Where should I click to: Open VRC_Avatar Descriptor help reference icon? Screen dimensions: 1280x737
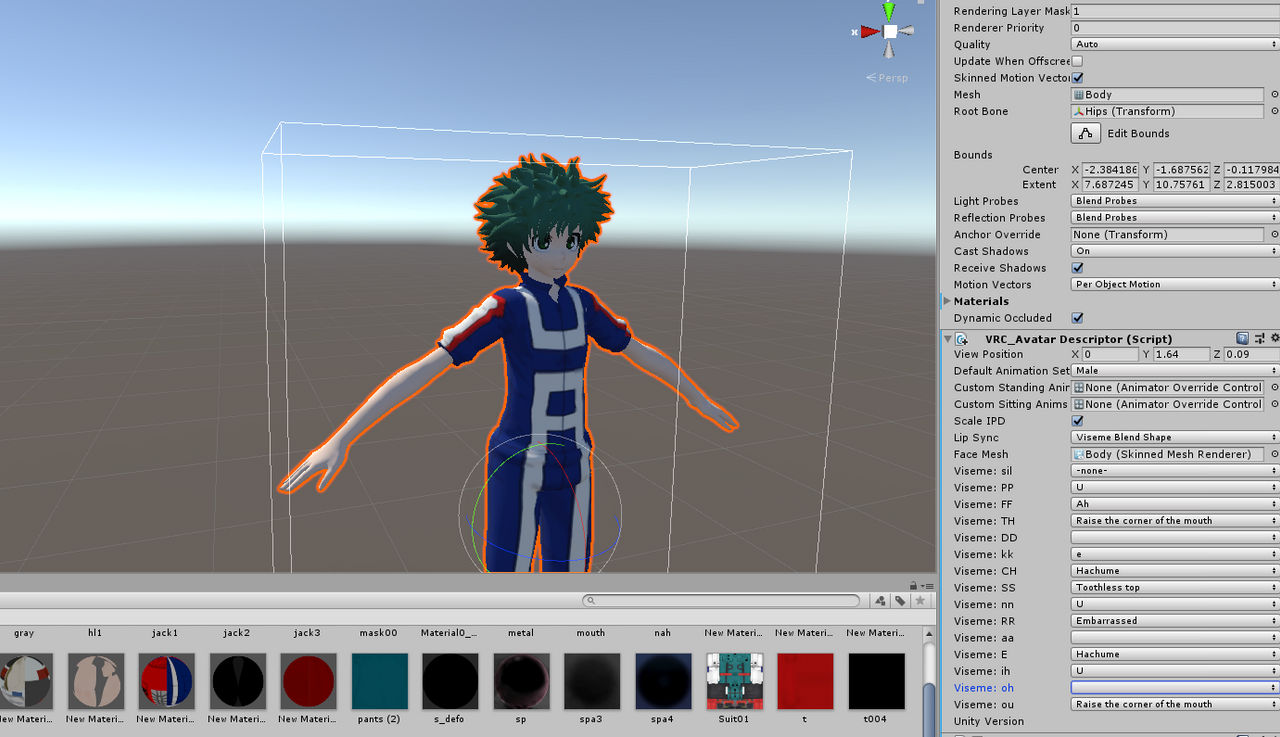1242,338
